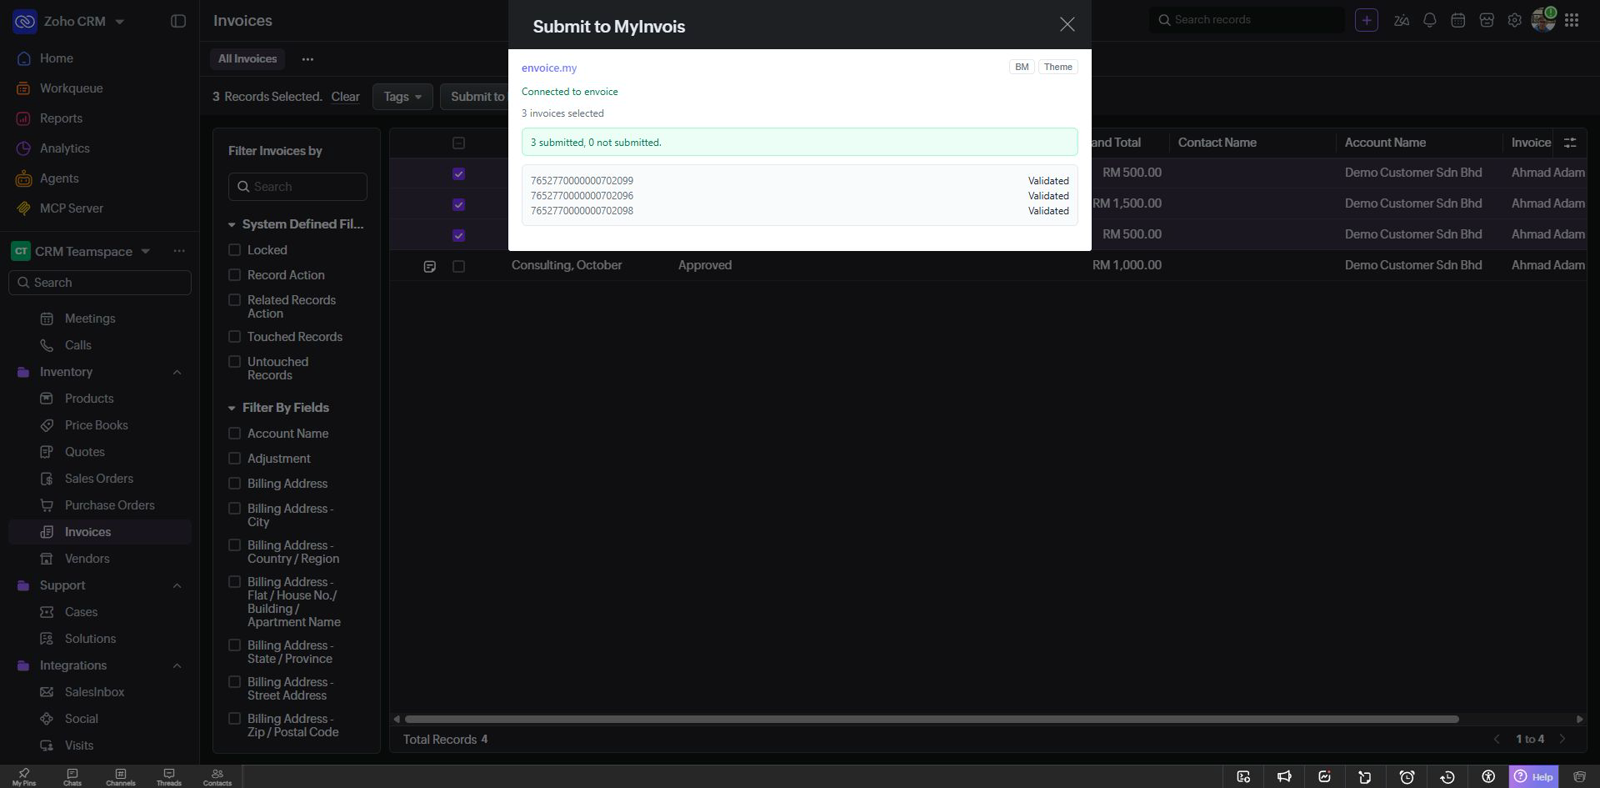Enable the Touched Records filter

point(234,337)
